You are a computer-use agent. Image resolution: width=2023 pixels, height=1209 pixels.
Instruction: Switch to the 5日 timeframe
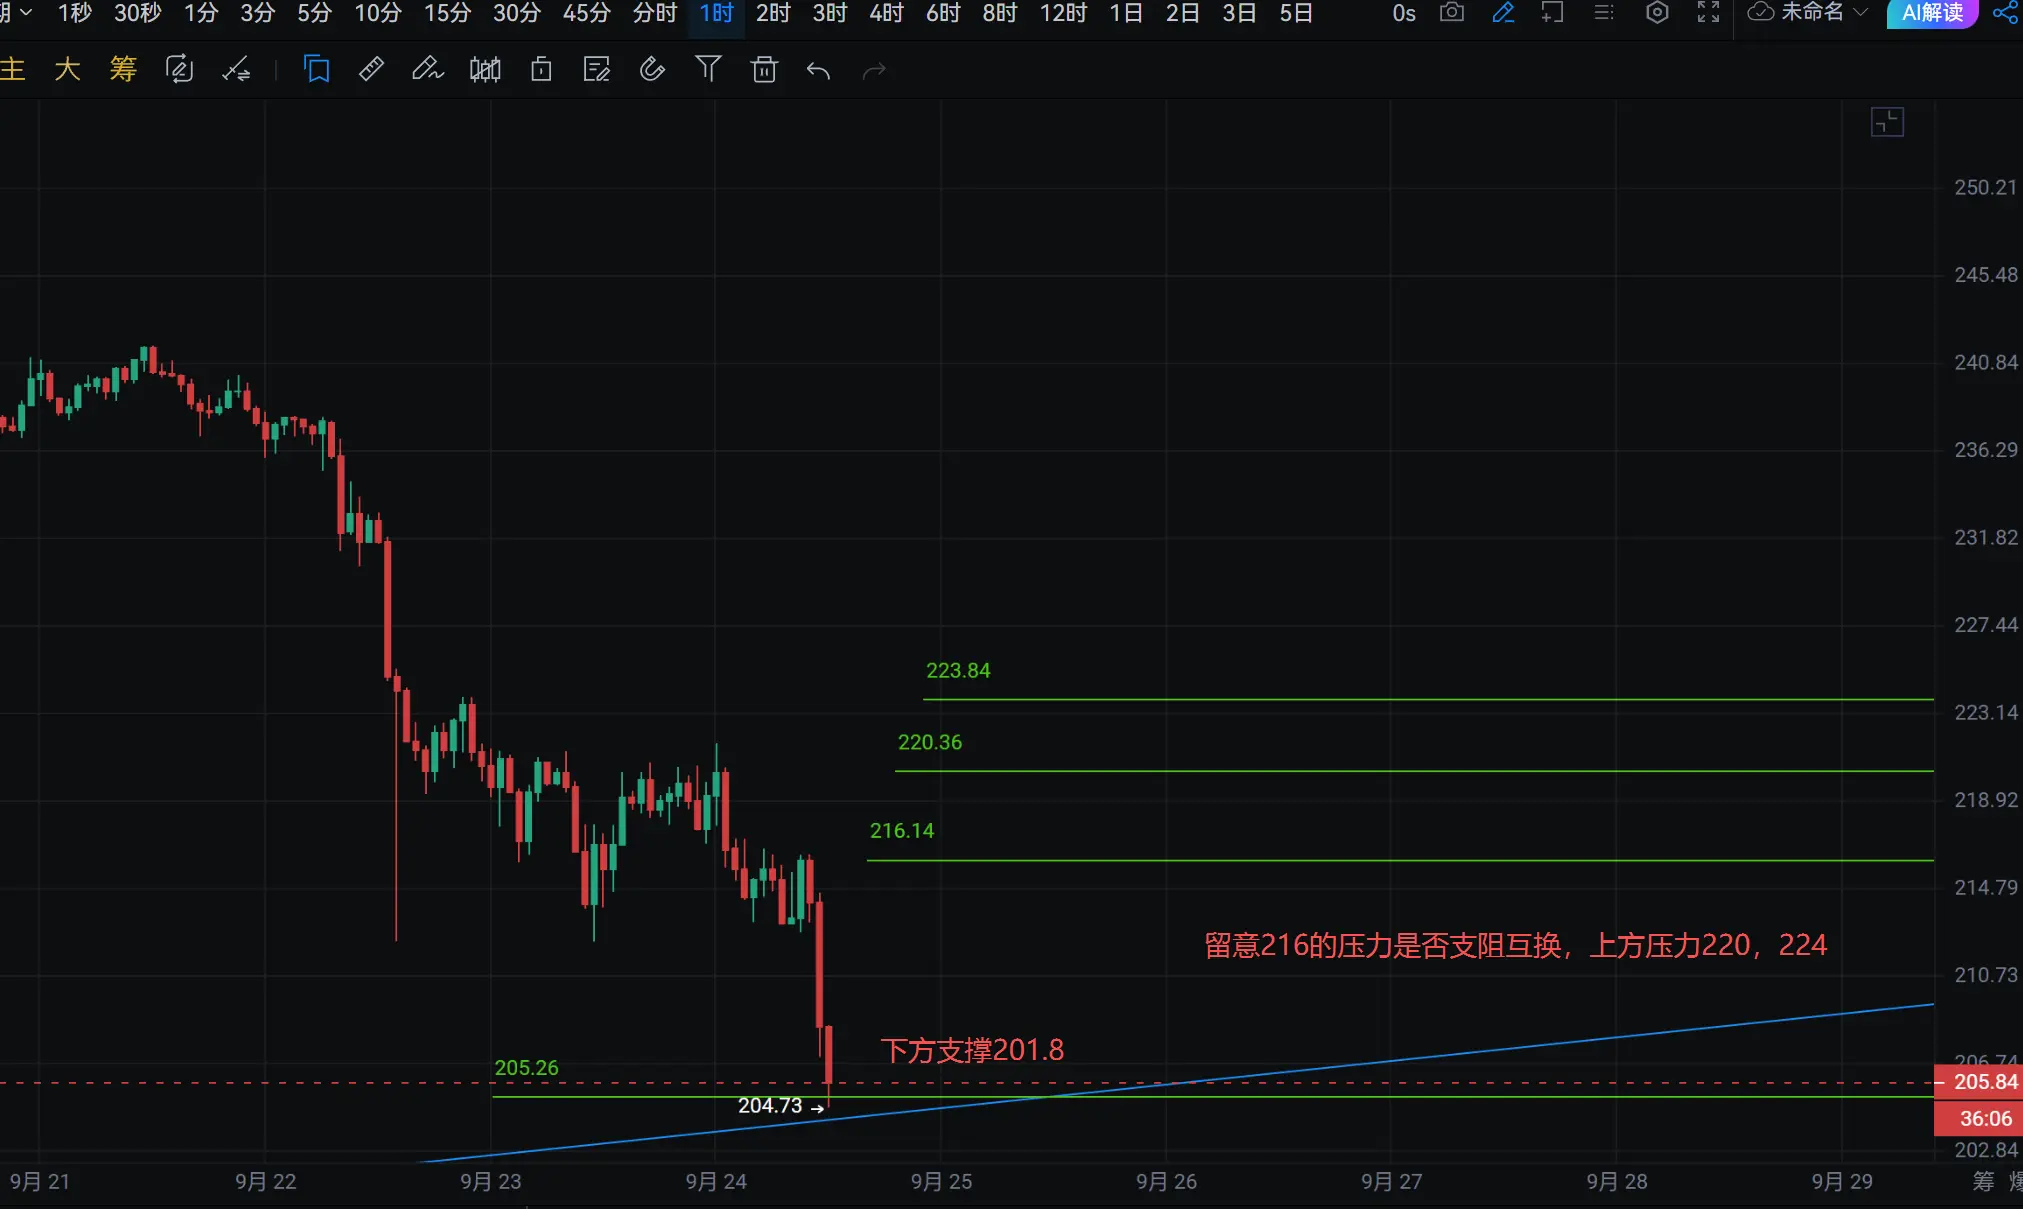point(1296,13)
